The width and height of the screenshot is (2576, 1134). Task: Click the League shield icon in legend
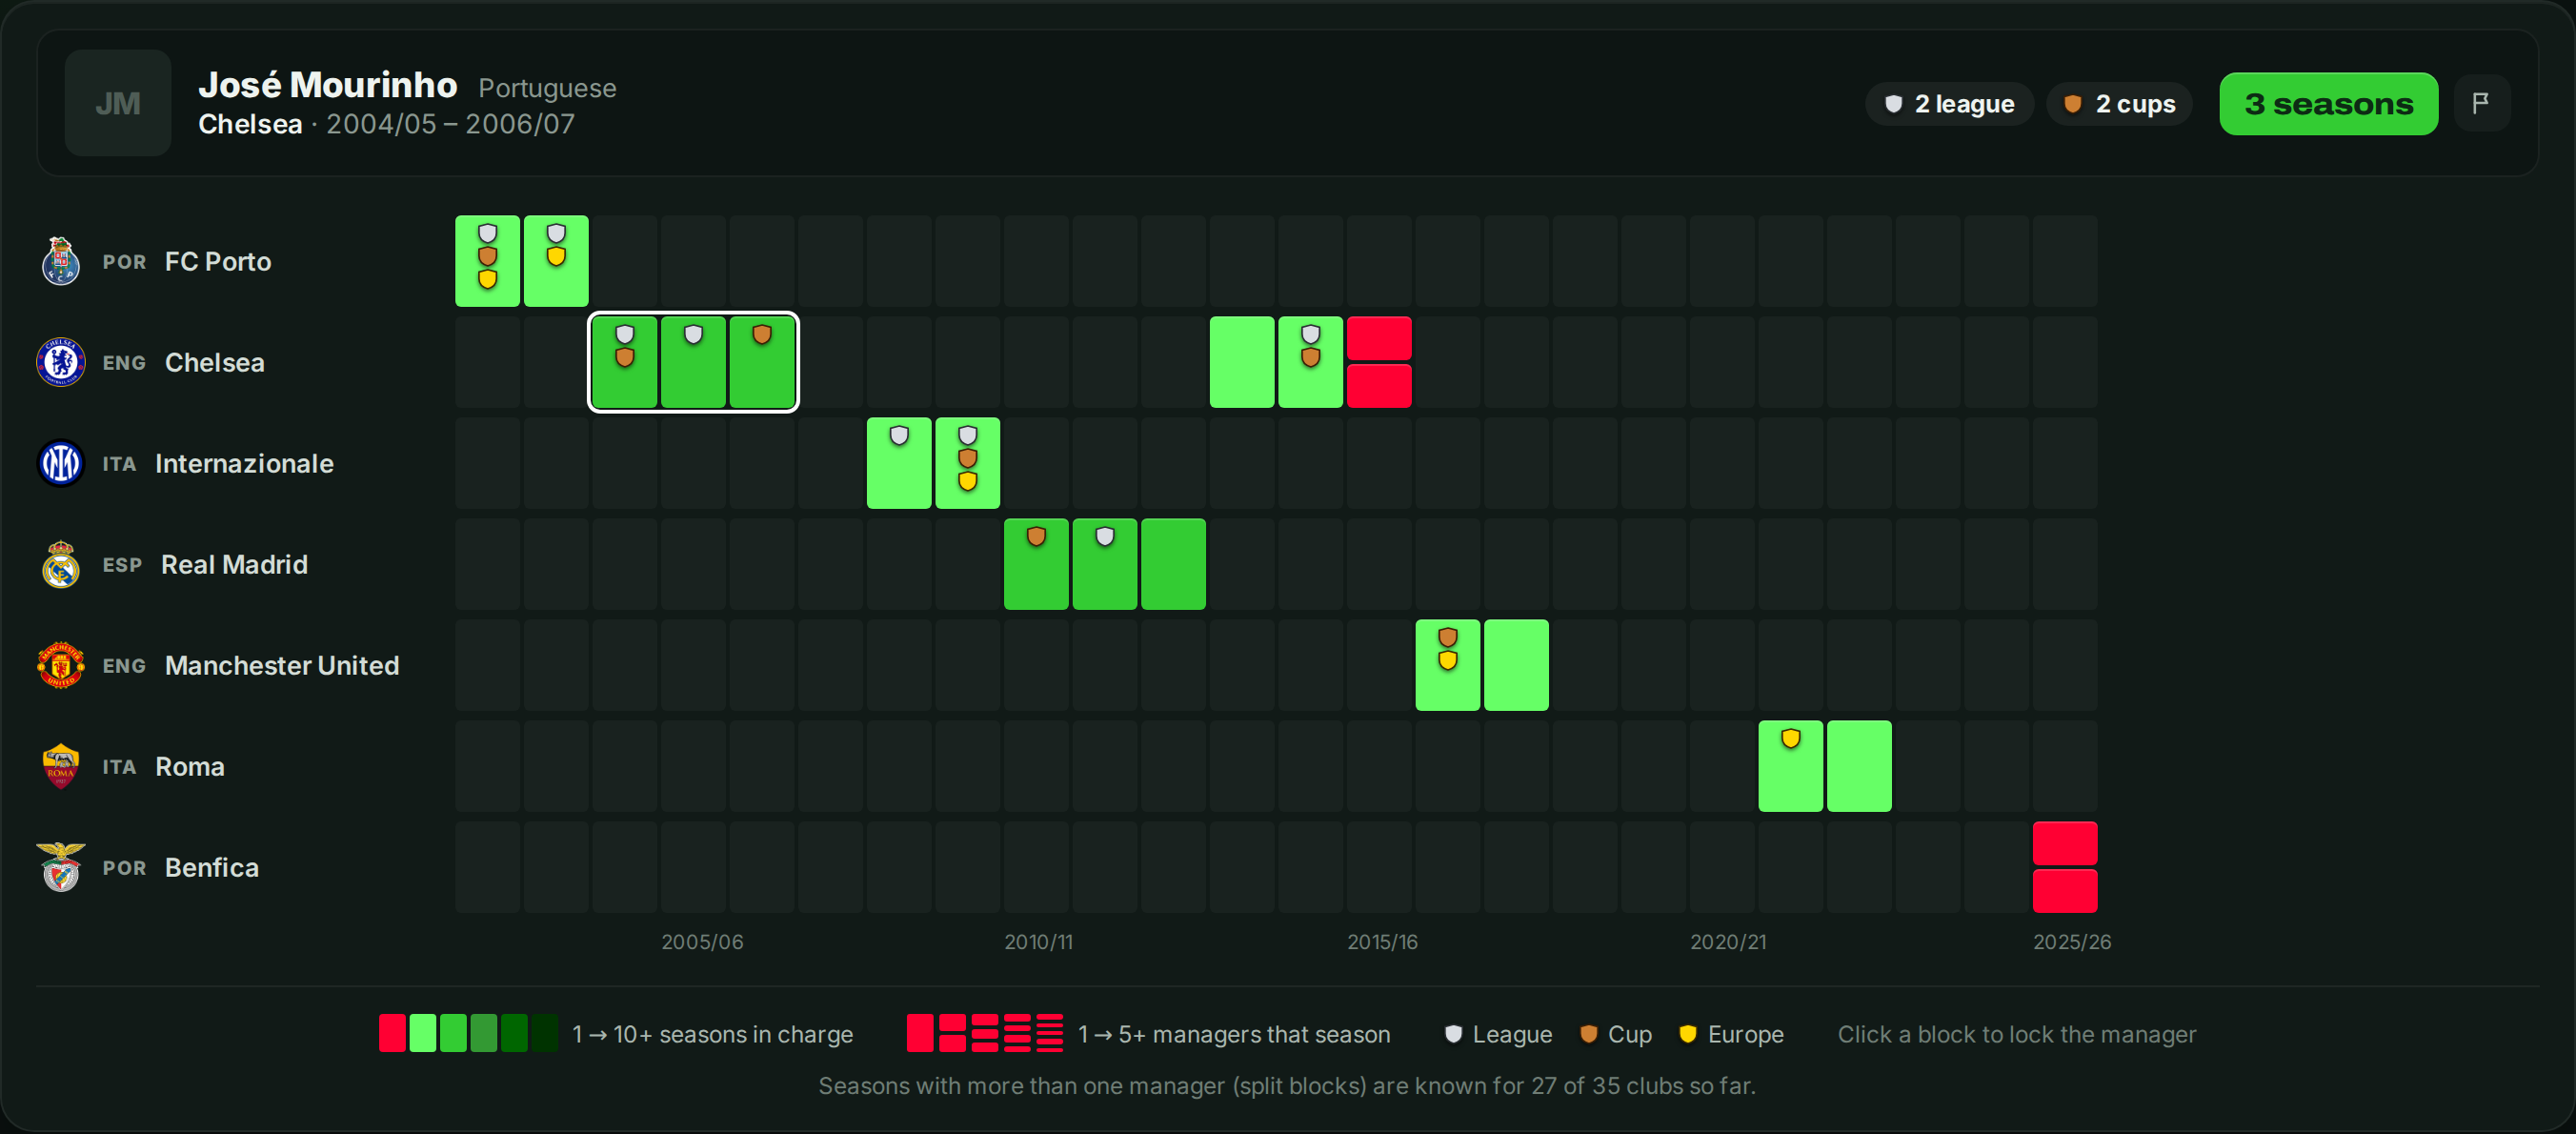1453,1034
